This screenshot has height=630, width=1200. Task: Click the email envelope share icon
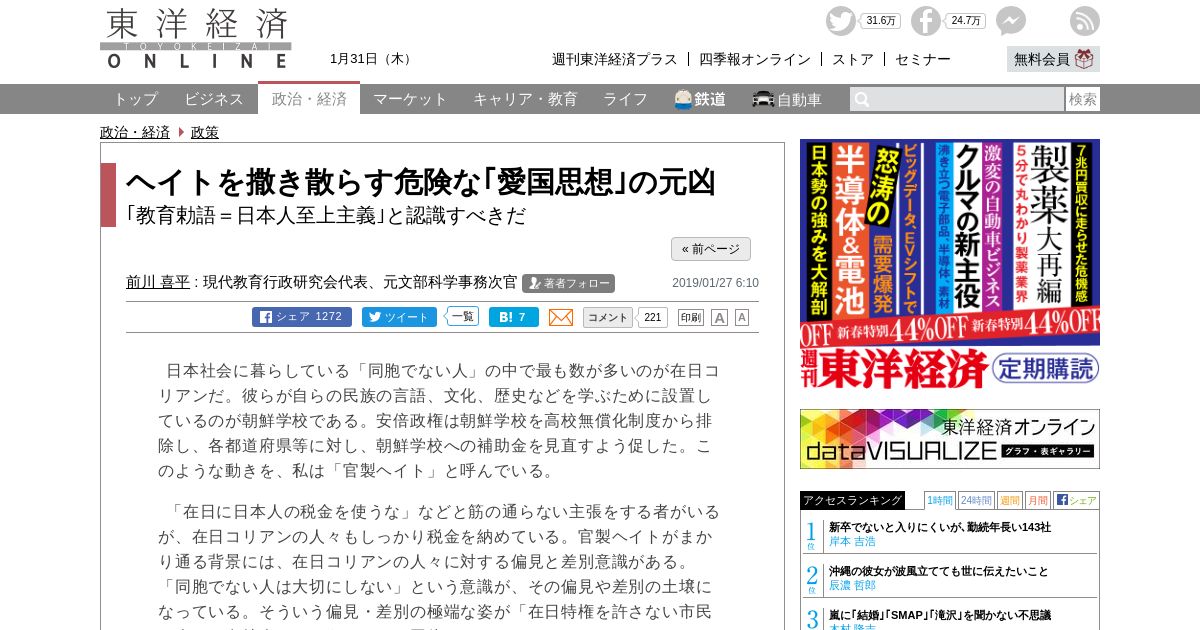click(x=561, y=317)
